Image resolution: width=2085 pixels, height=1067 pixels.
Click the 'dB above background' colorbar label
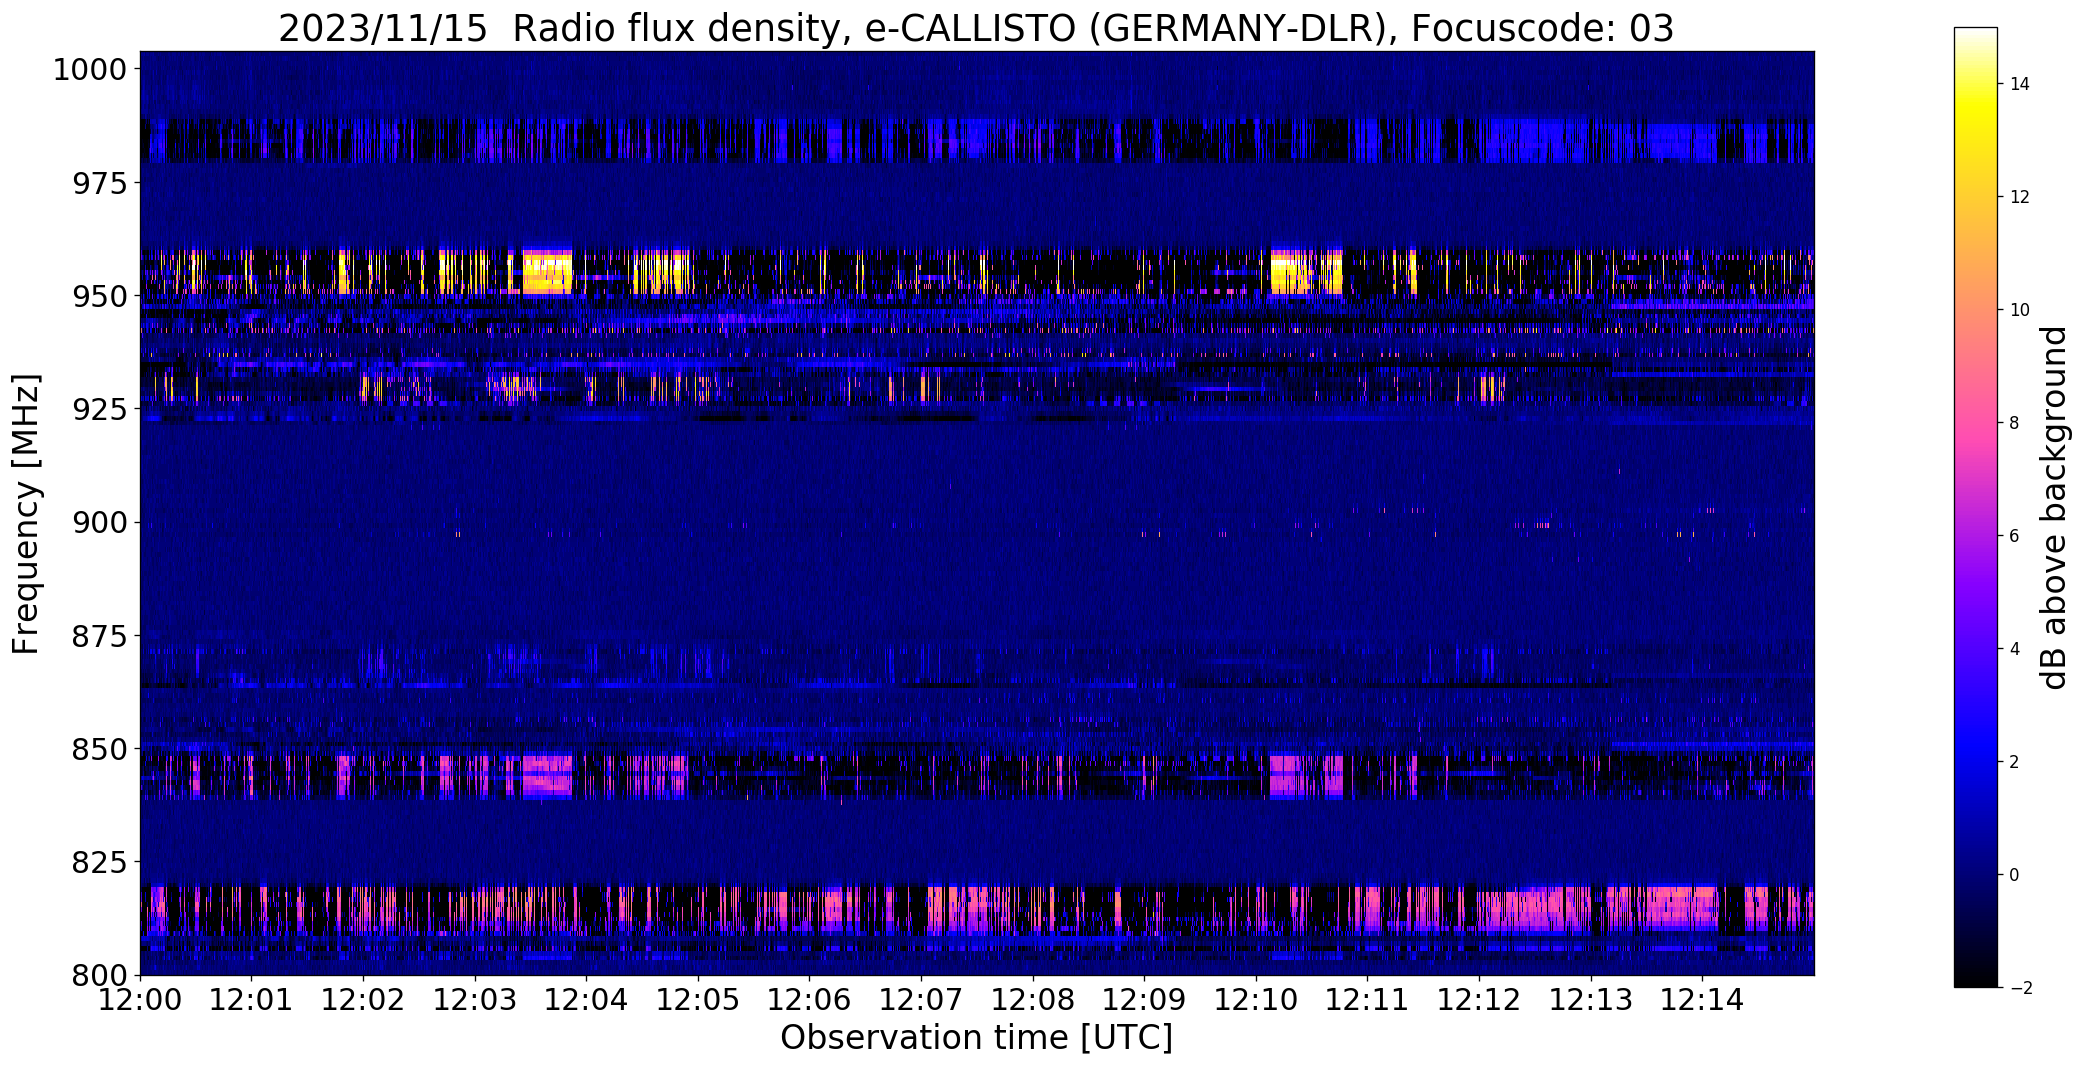tap(2054, 507)
